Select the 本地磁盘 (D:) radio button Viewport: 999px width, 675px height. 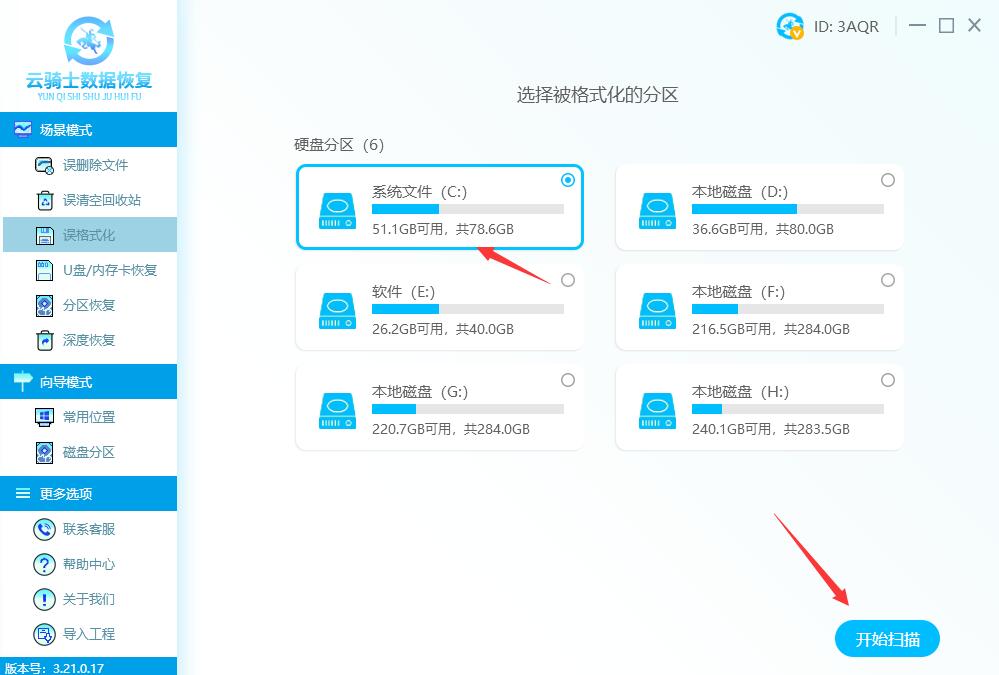coord(888,180)
